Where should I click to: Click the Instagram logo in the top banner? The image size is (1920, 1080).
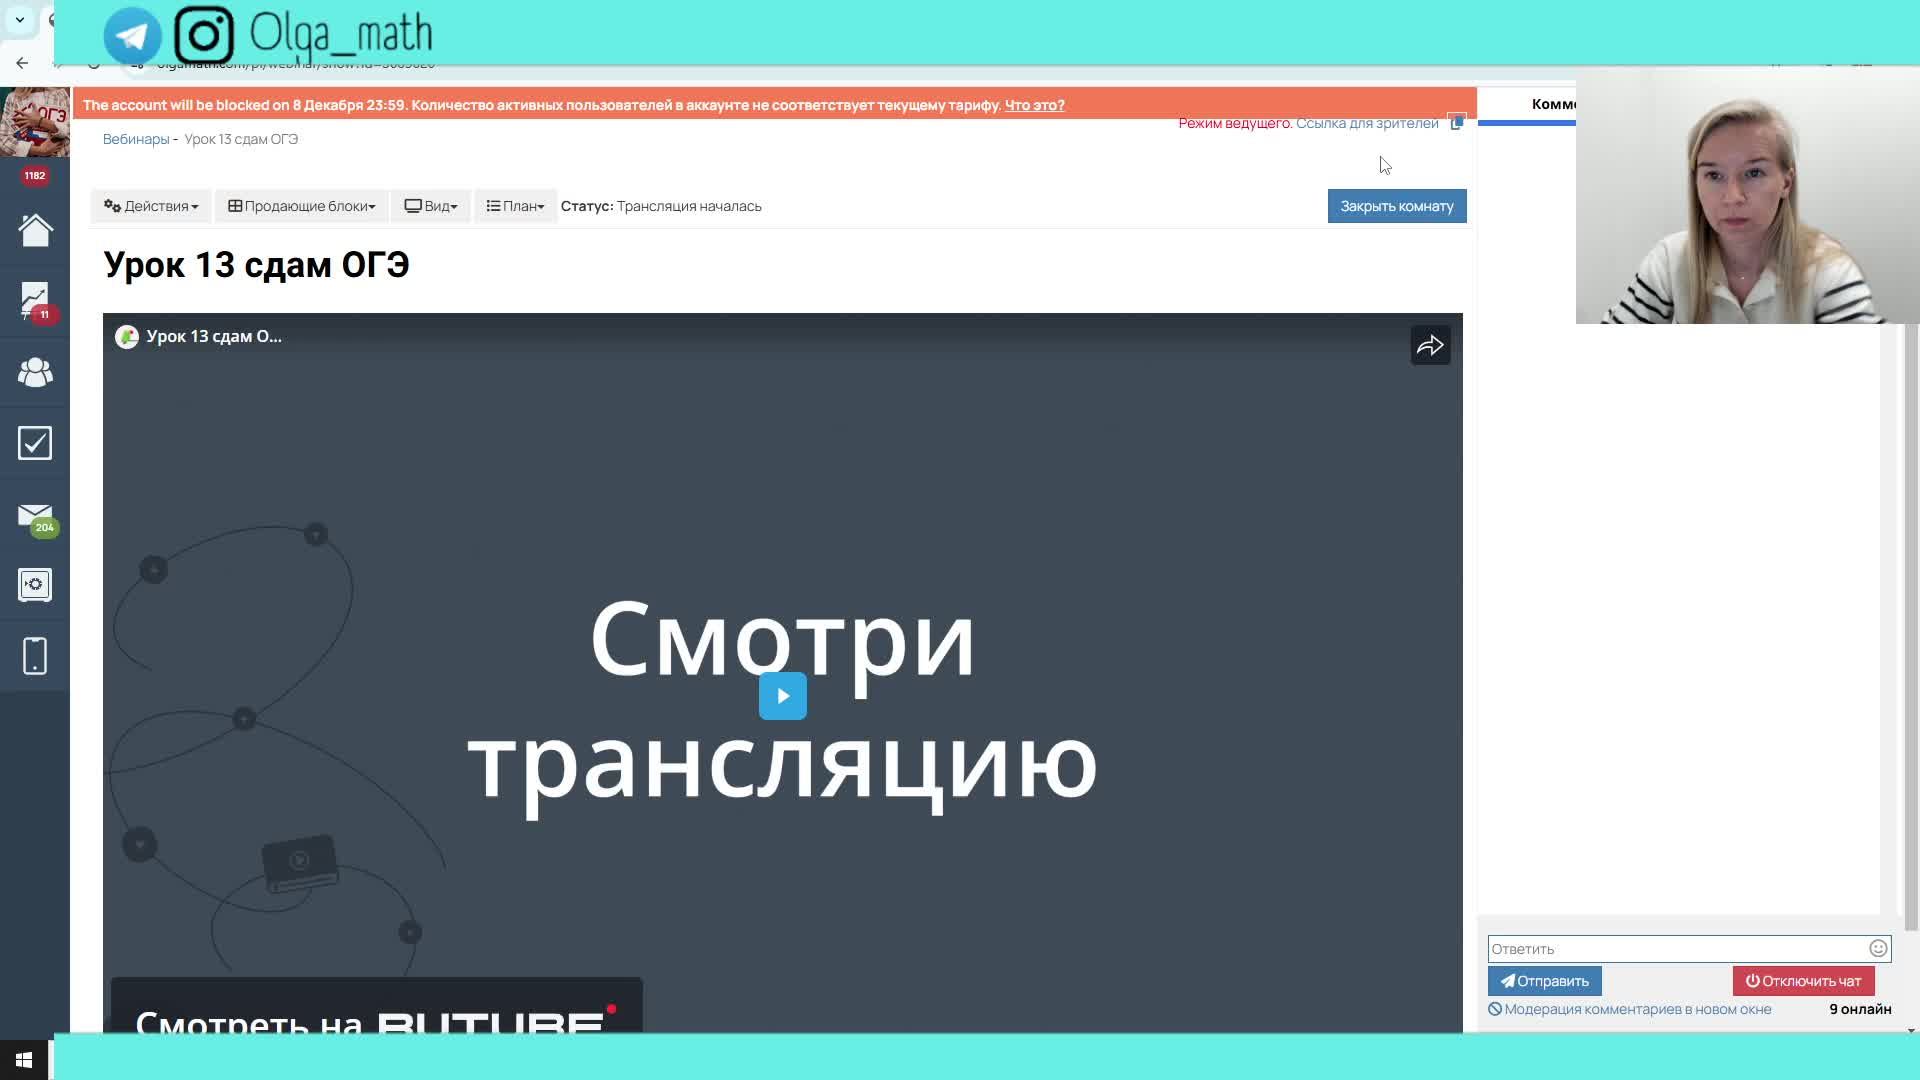[x=204, y=35]
